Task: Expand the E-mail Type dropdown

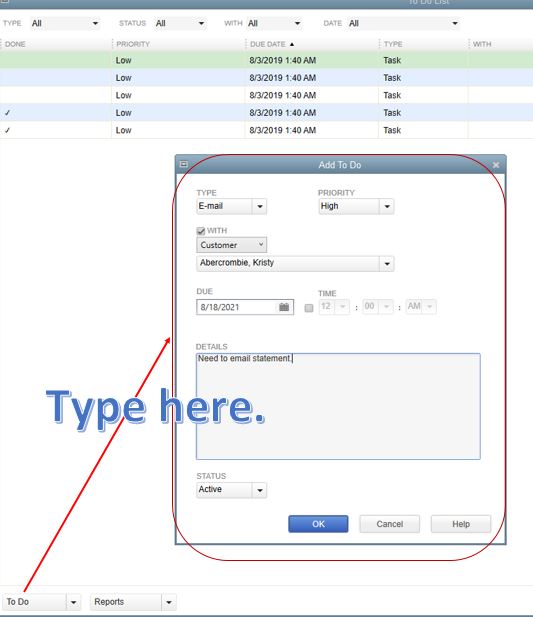Action: (260, 206)
